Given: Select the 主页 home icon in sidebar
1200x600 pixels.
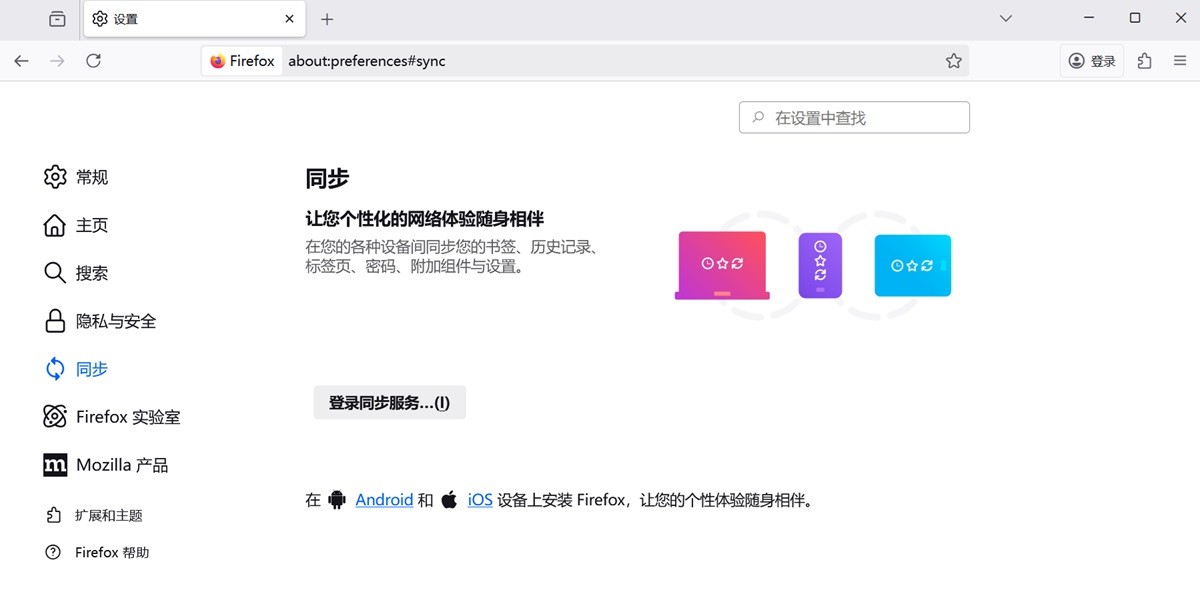Looking at the screenshot, I should 55,225.
